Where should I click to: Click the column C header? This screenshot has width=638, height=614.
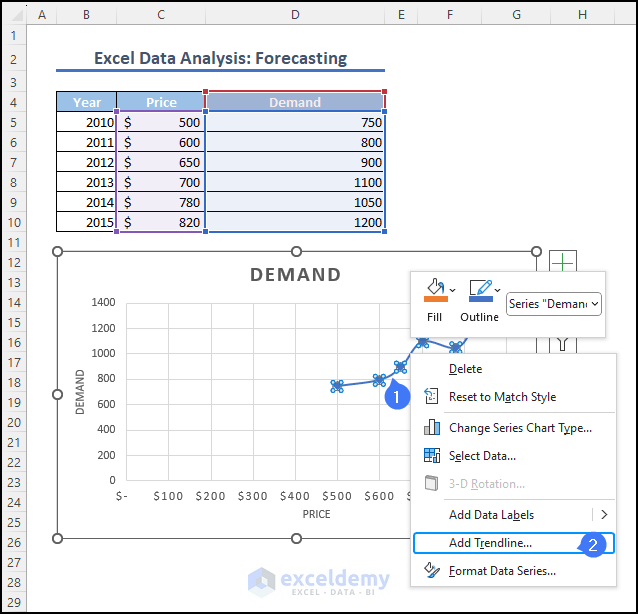(161, 15)
